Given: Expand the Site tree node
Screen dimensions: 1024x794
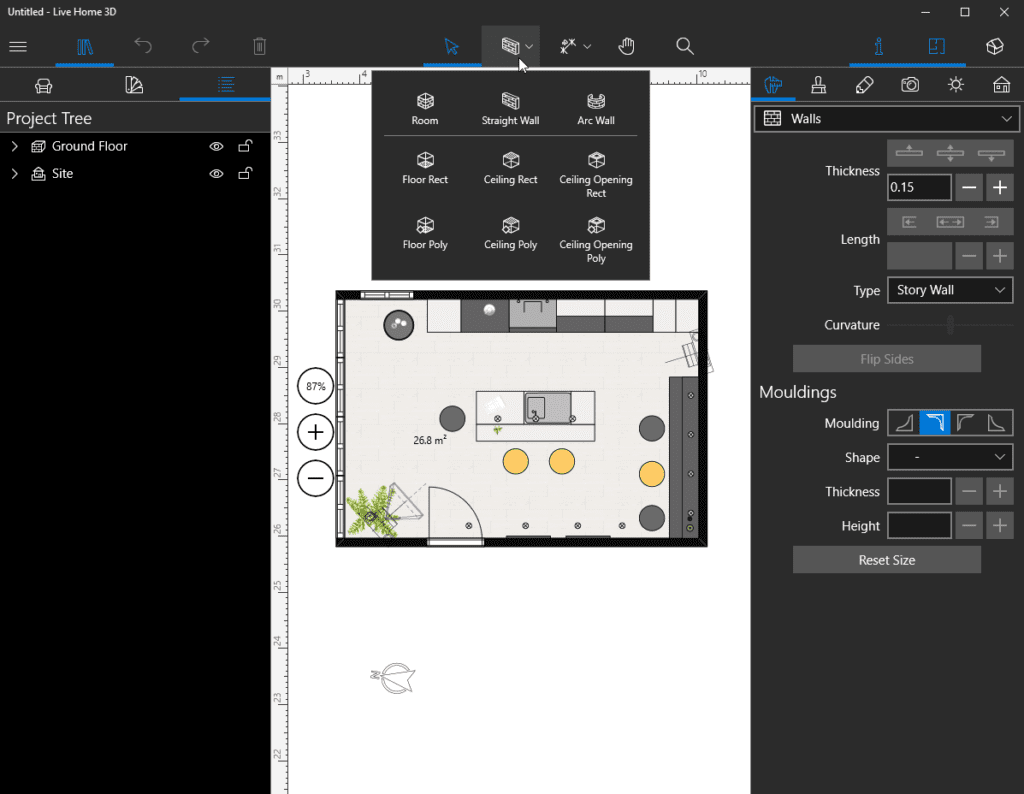Looking at the screenshot, I should [14, 174].
